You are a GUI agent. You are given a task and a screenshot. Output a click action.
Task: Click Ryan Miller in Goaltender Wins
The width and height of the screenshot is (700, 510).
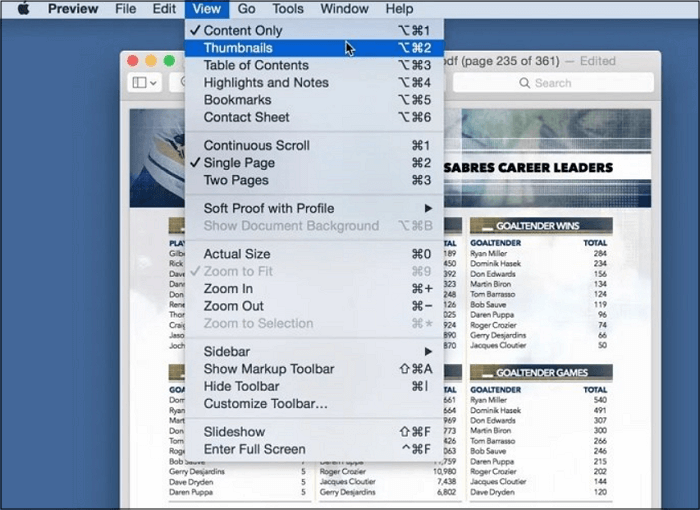pos(488,253)
